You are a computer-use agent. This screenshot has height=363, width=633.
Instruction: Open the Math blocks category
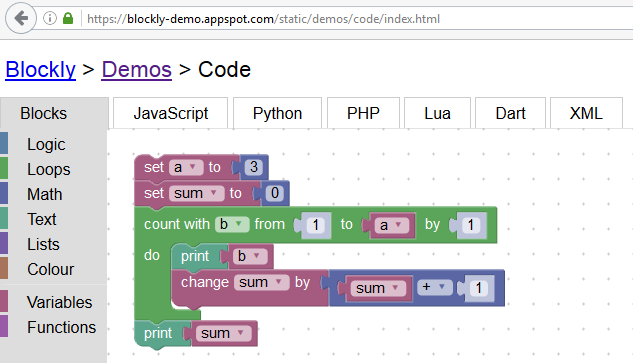(44, 194)
